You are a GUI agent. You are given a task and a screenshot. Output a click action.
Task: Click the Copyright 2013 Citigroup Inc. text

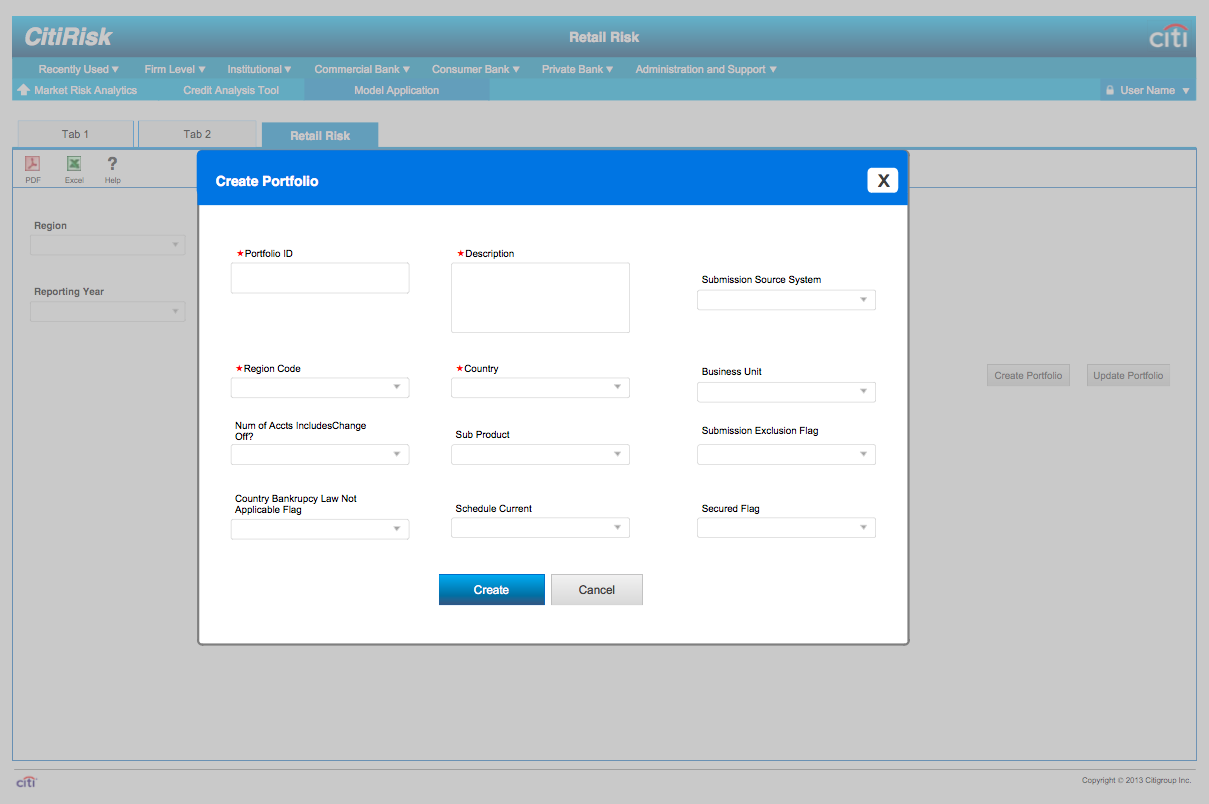pyautogui.click(x=1137, y=780)
